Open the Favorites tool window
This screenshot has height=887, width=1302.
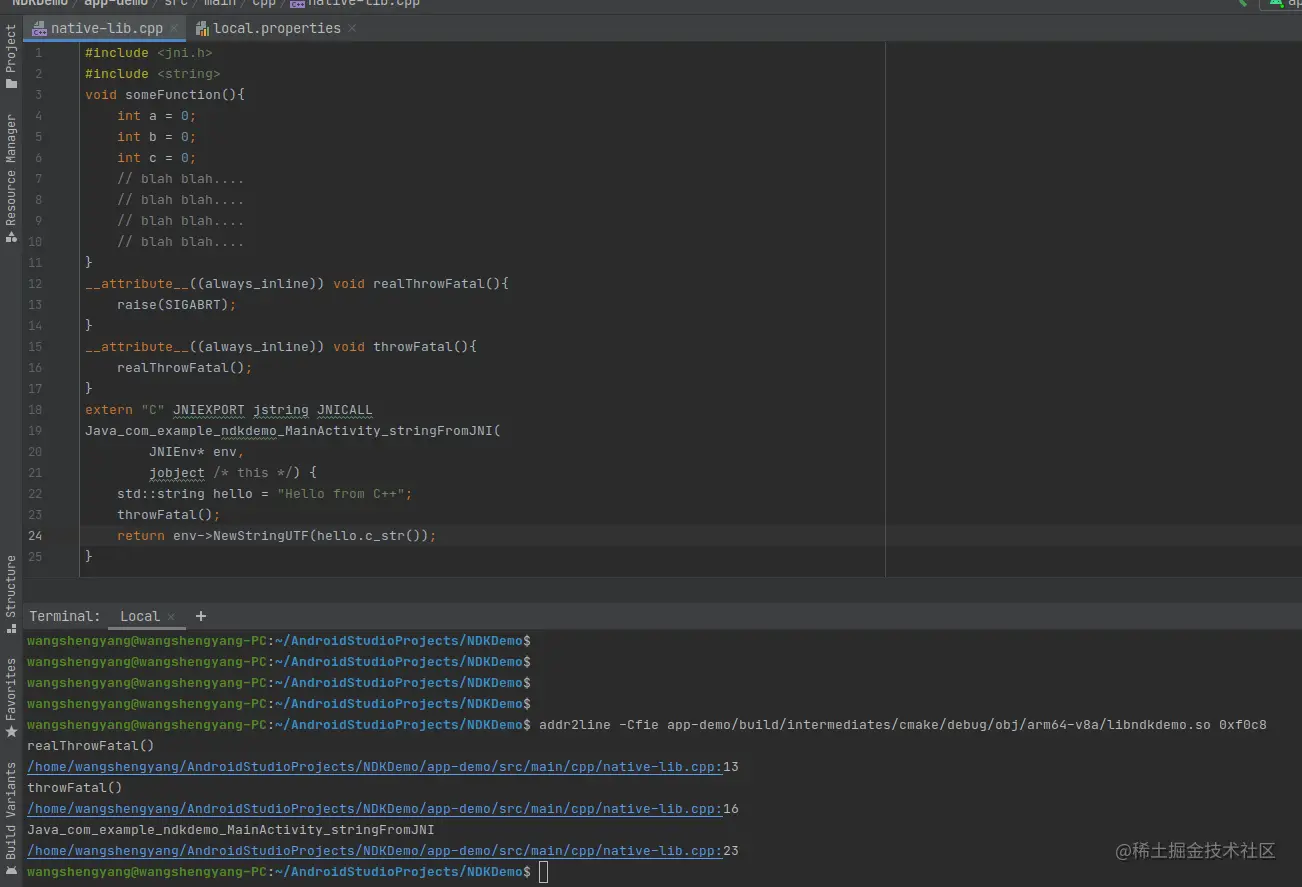[11, 697]
